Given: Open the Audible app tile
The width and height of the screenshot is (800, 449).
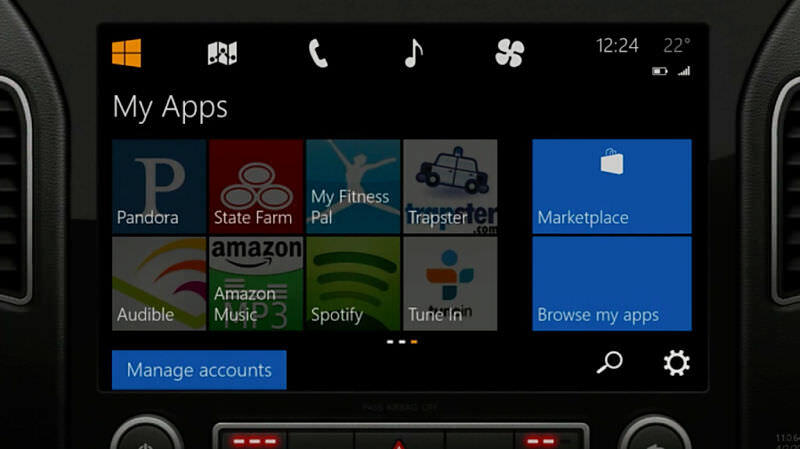Looking at the screenshot, I should (x=159, y=283).
